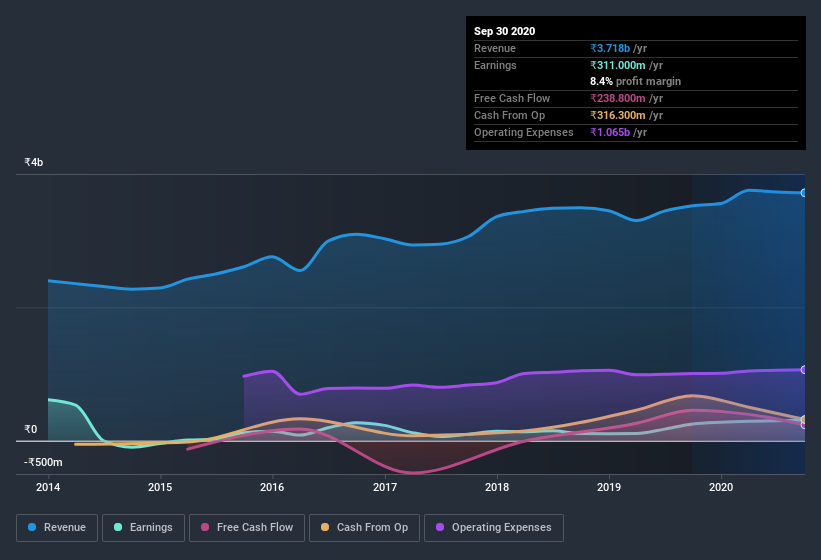821x560 pixels.
Task: Click the 2016 x-axis label
Action: [272, 487]
